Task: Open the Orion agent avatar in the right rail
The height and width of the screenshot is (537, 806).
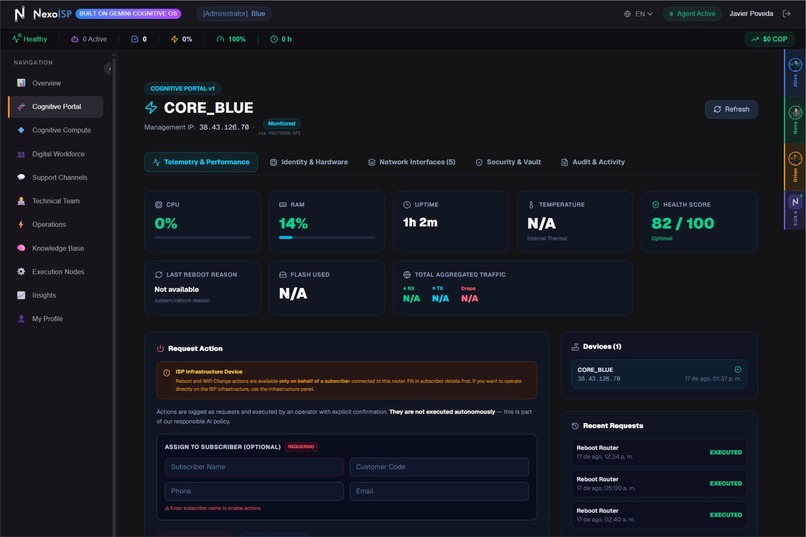Action: 795,159
